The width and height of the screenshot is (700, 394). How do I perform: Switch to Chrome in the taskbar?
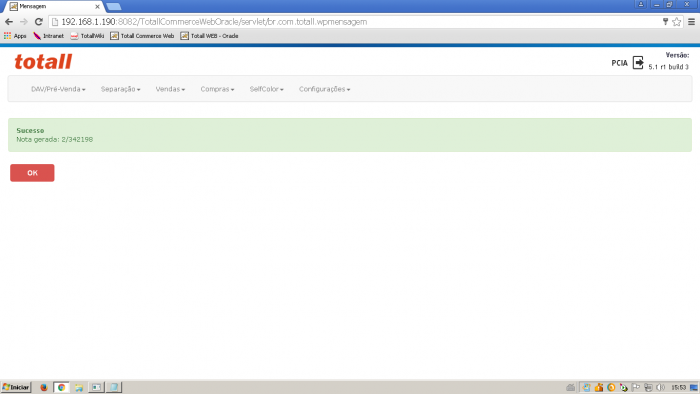[x=61, y=387]
